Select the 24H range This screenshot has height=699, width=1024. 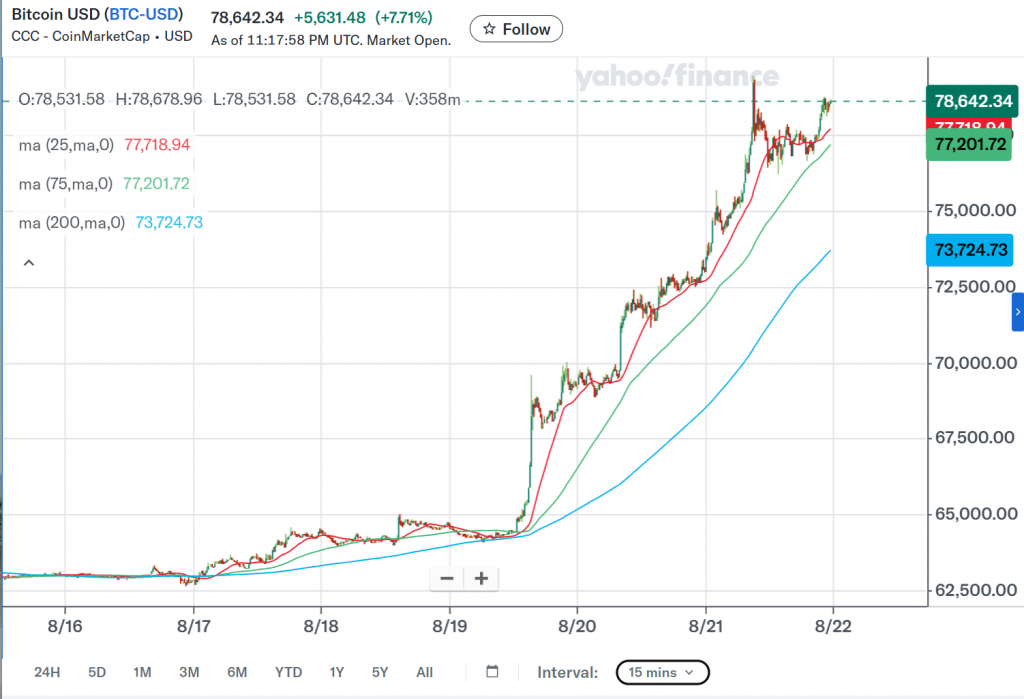(x=47, y=672)
